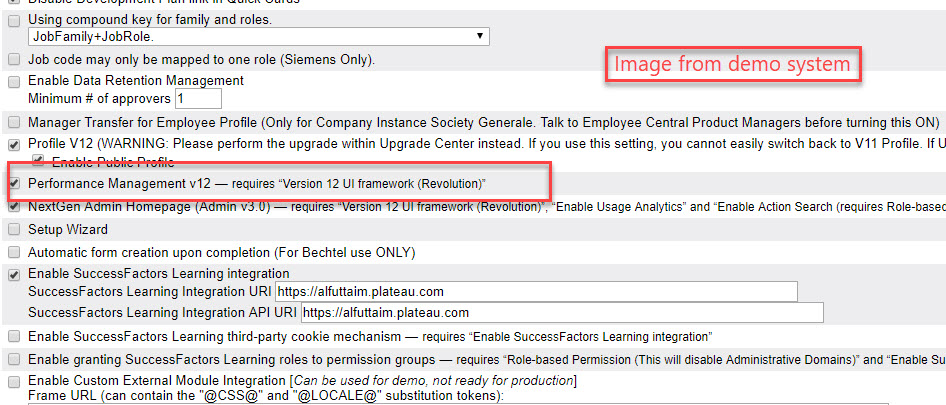Enable Learning third-party cookie mechanism

click(x=14, y=337)
